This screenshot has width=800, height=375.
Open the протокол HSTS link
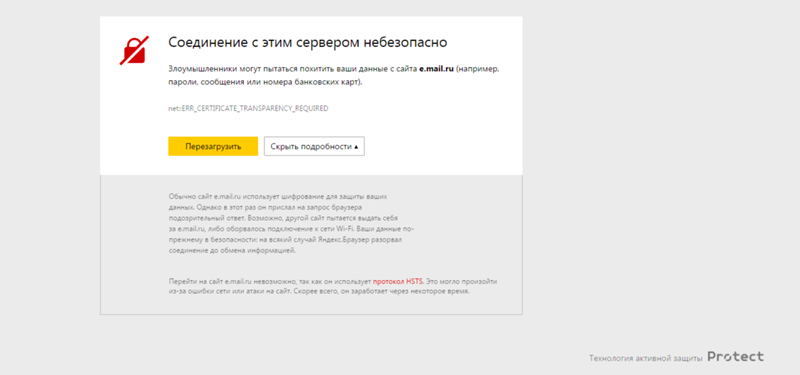tap(398, 281)
